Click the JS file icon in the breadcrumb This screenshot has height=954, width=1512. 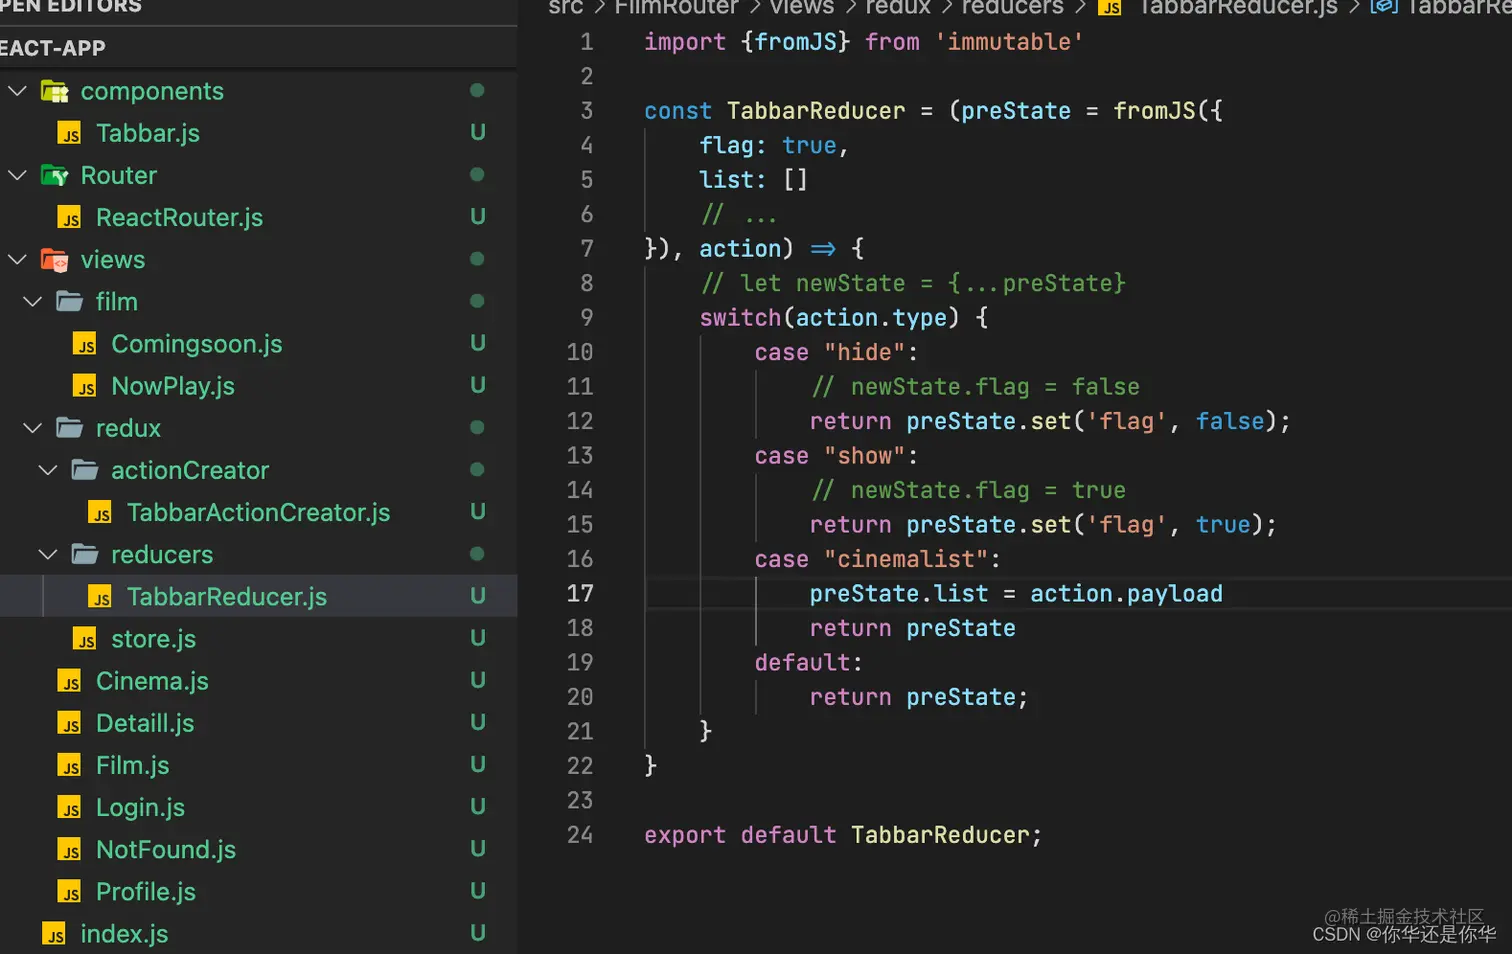1110,8
